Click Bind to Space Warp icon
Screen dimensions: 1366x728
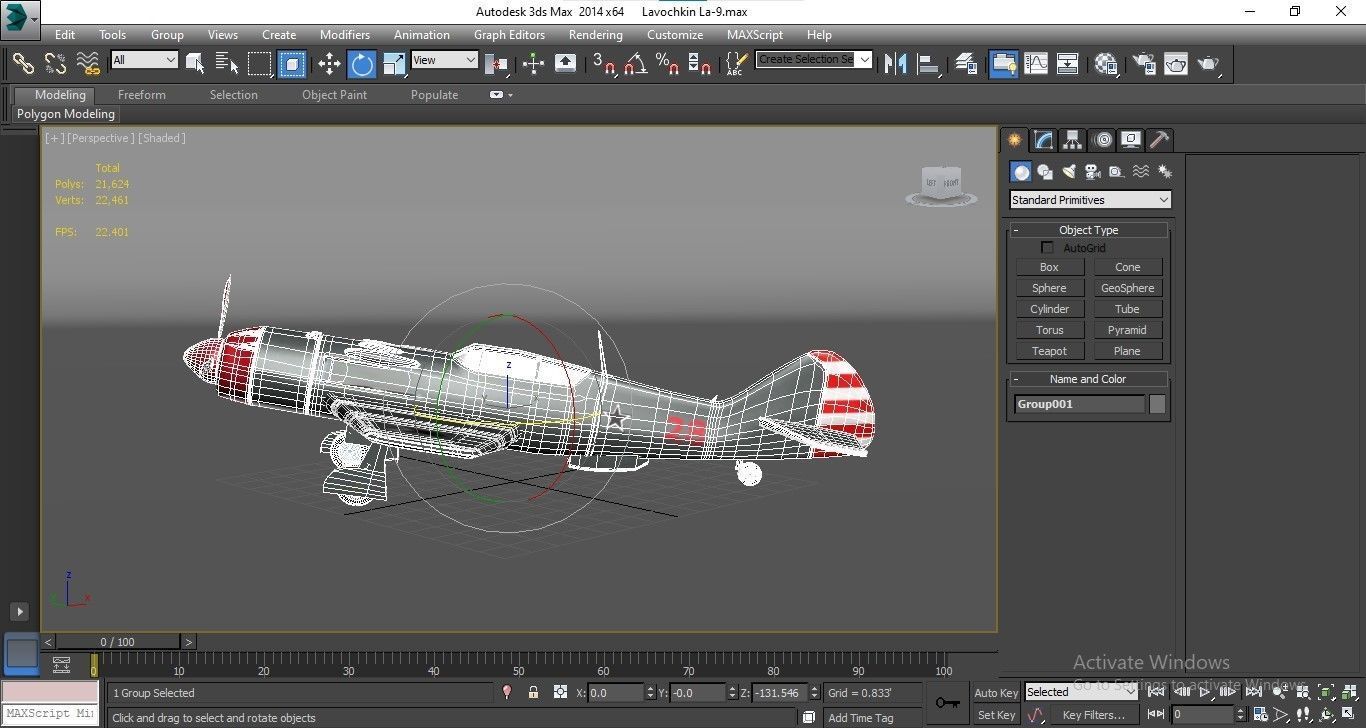(x=88, y=64)
